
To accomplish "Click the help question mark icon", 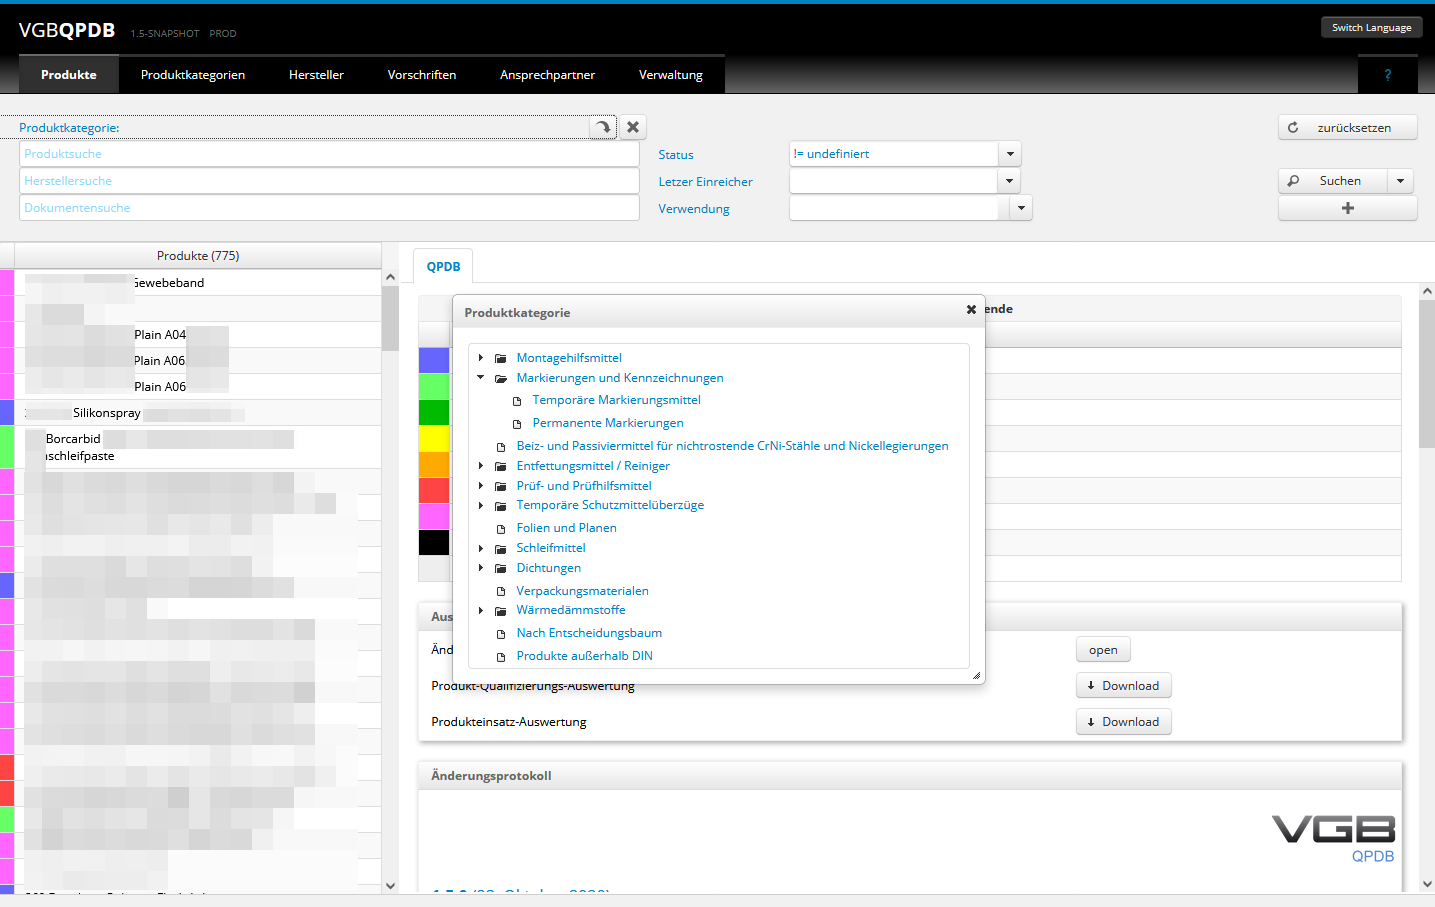I will pyautogui.click(x=1387, y=75).
